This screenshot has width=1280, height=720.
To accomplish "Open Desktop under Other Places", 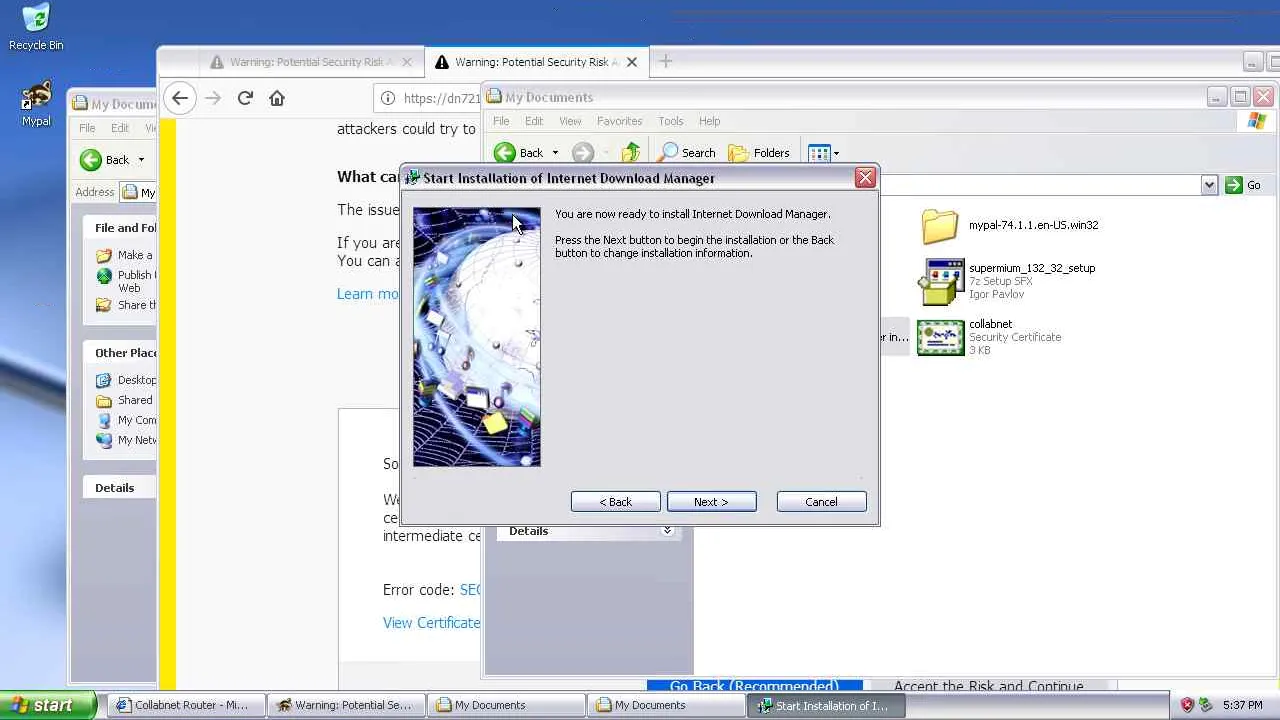I will pos(126,380).
